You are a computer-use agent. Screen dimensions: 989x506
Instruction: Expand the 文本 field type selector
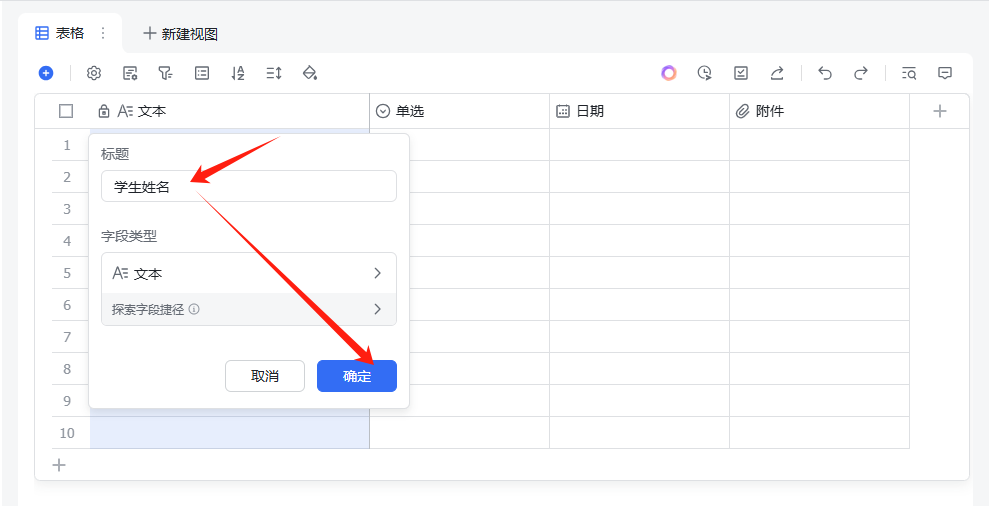point(249,273)
